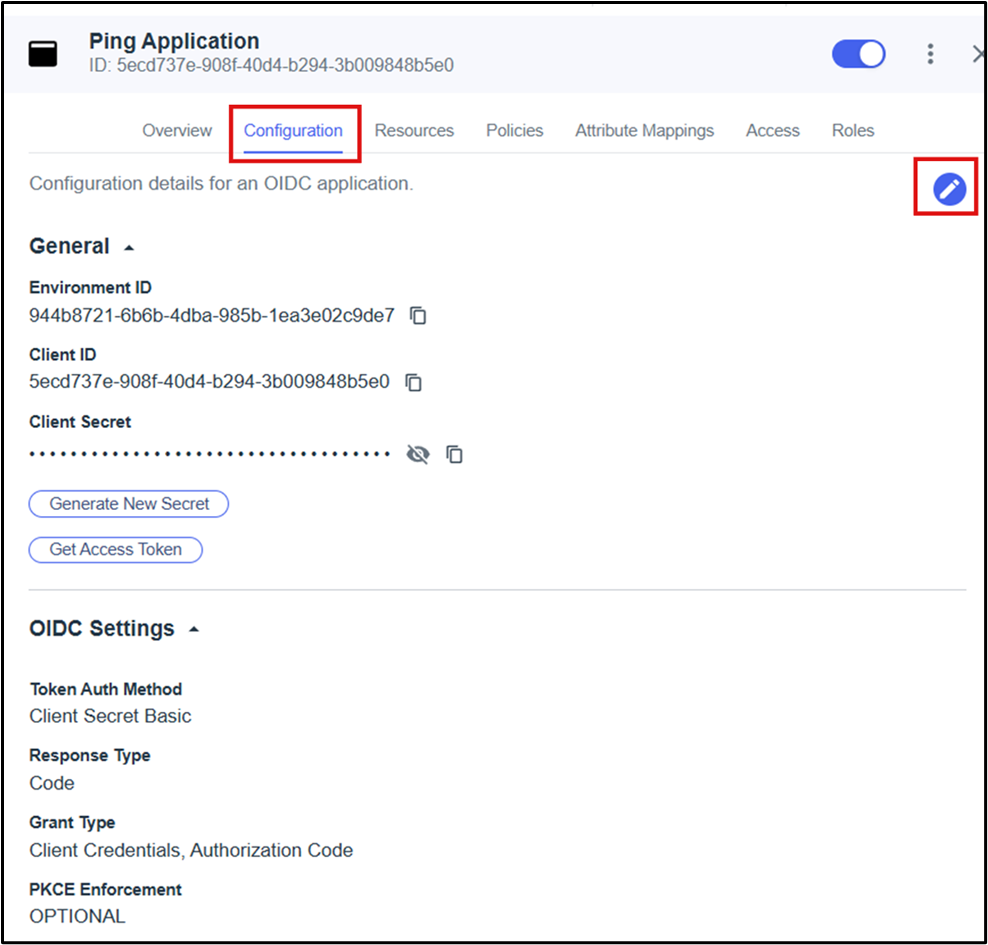Click the Ping Application title
The width and height of the screenshot is (988, 945).
(x=174, y=41)
